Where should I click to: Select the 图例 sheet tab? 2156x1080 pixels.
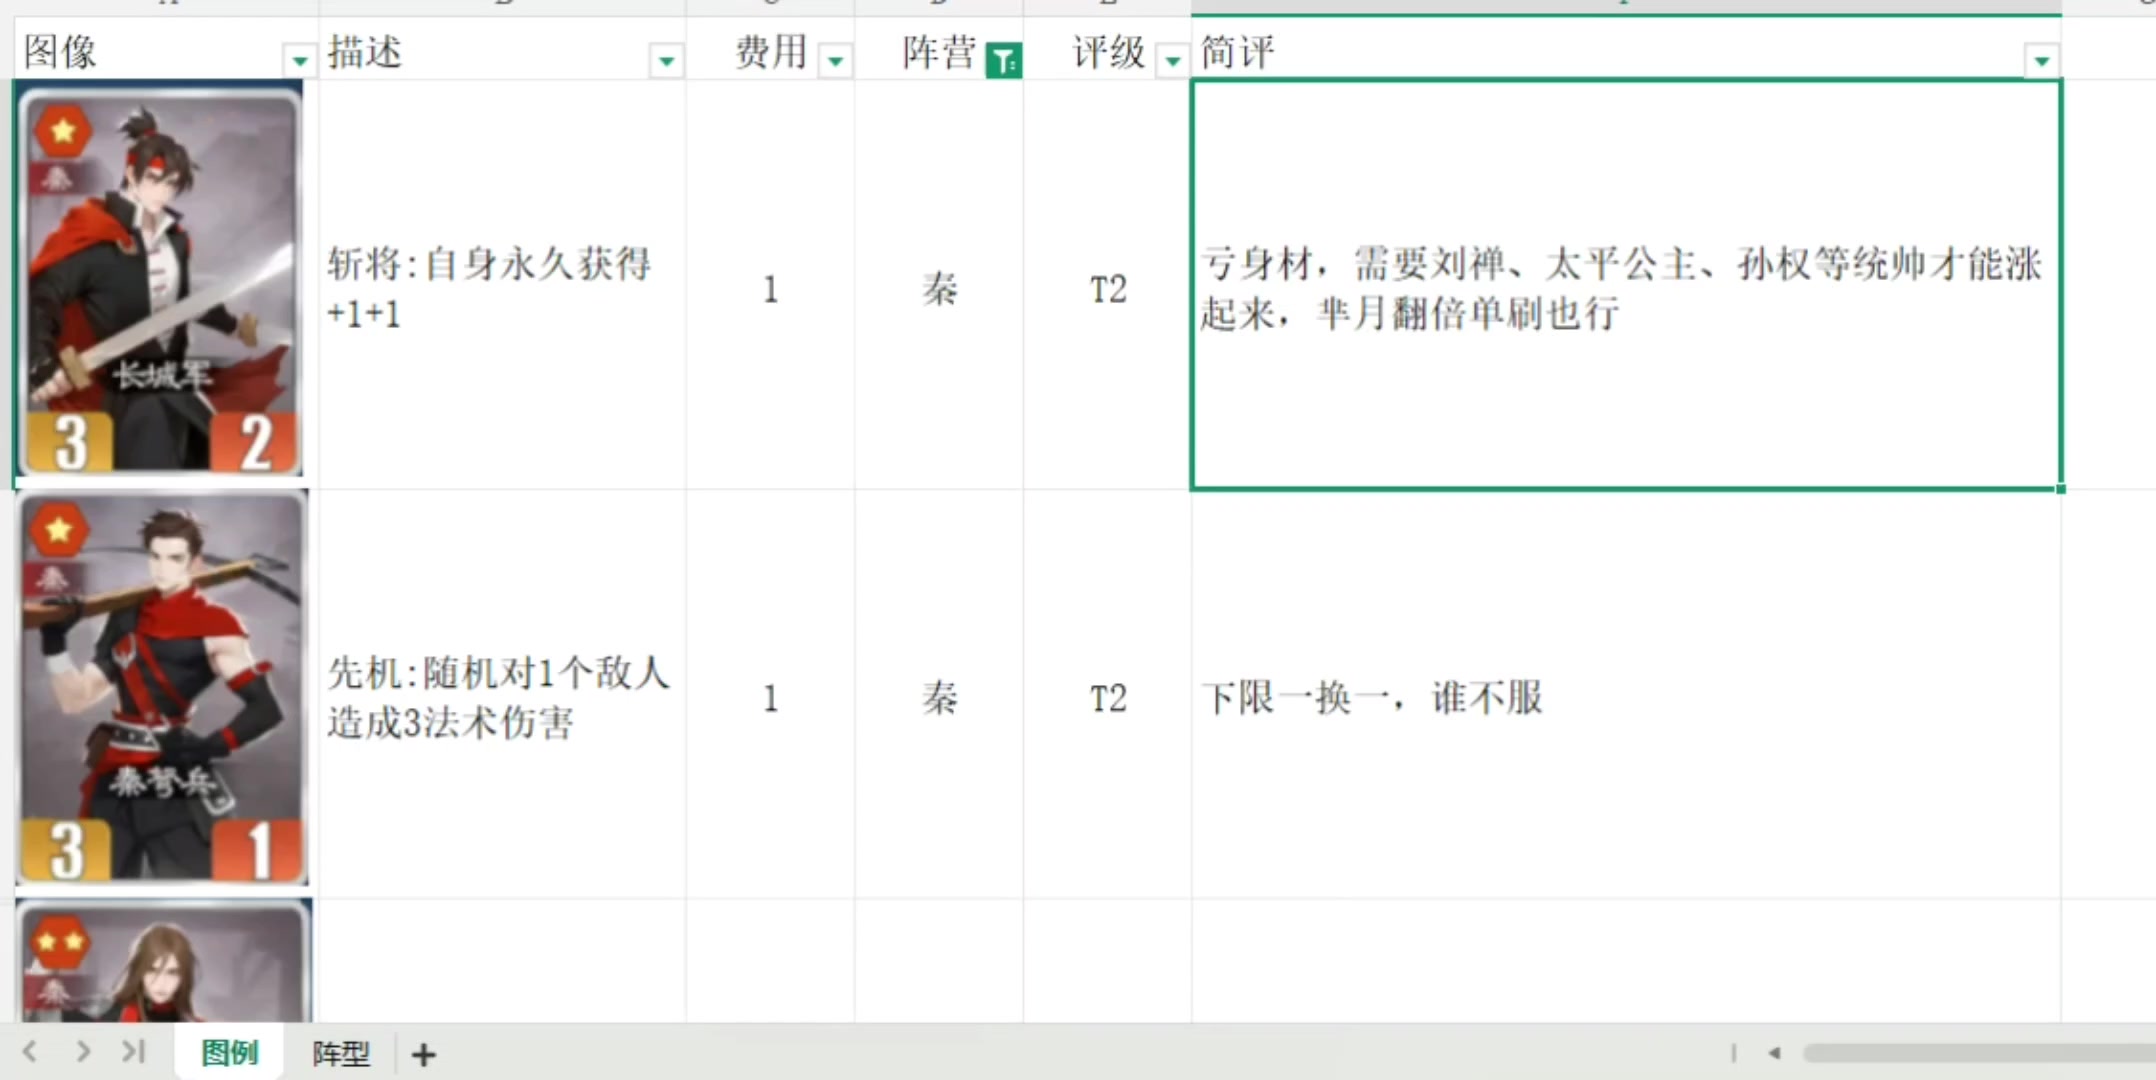point(229,1053)
